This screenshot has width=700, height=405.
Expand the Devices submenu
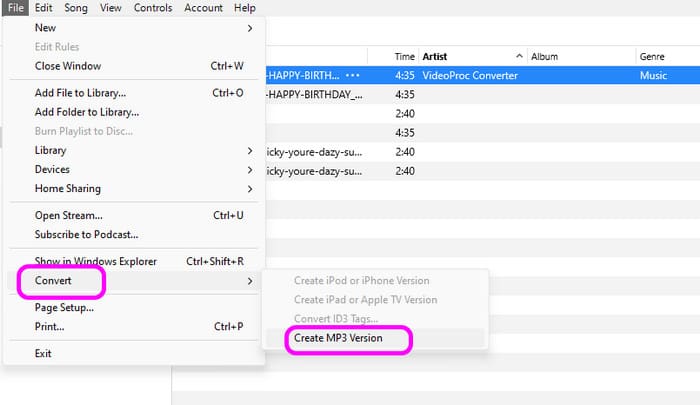click(x=134, y=170)
